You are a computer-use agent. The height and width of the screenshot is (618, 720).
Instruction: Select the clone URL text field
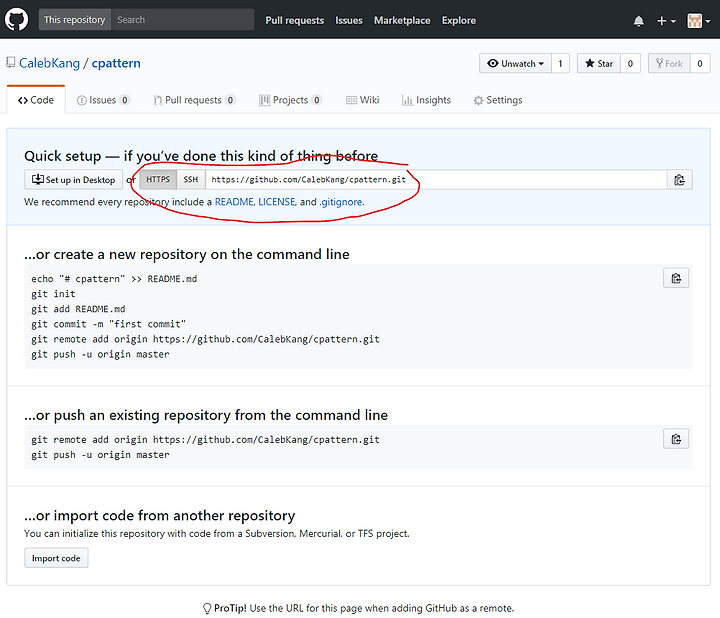(436, 180)
